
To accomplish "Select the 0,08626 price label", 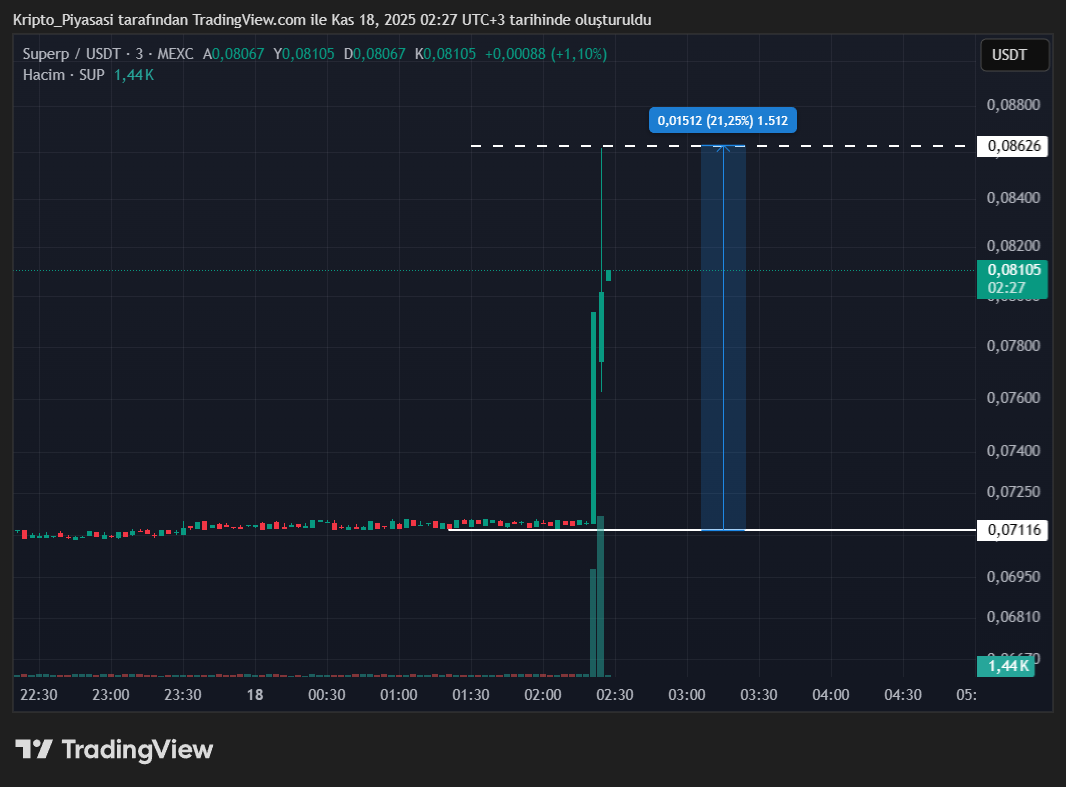I will click(1014, 147).
